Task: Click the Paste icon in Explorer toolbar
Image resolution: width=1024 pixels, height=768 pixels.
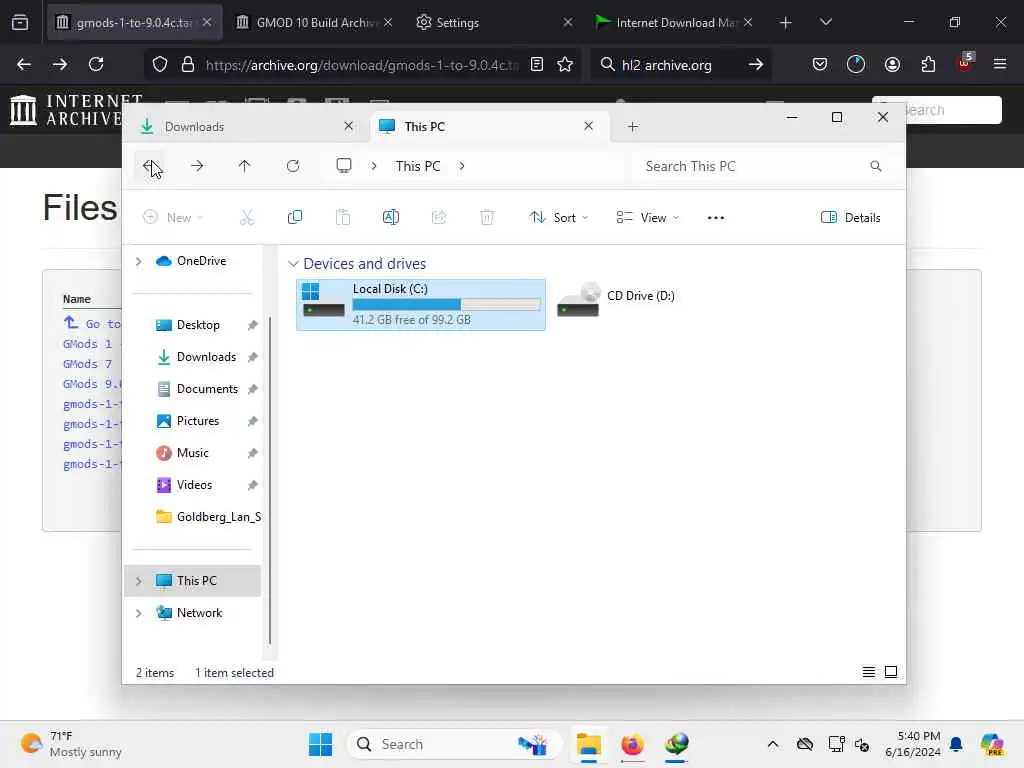Action: (x=343, y=217)
